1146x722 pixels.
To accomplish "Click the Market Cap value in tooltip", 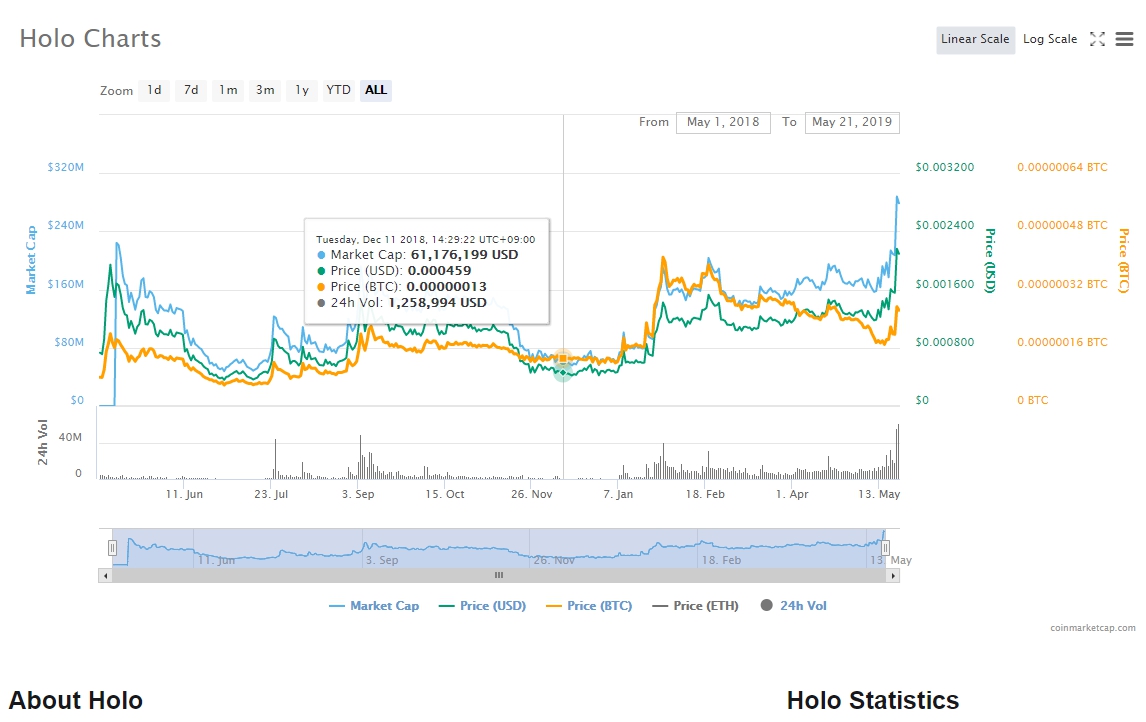I will click(464, 255).
